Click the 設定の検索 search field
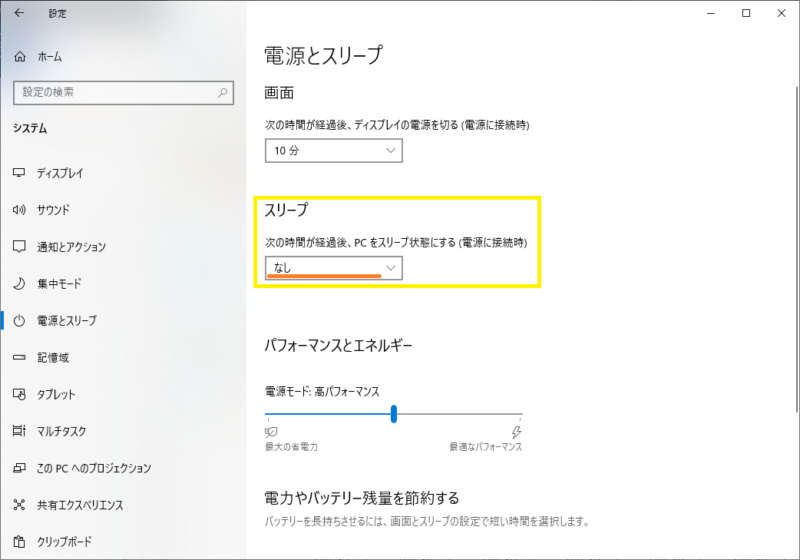 [x=110, y=92]
